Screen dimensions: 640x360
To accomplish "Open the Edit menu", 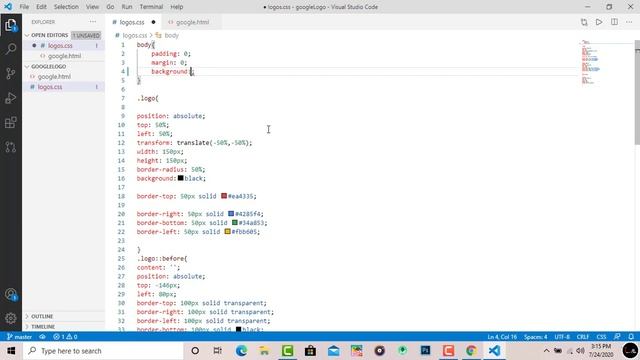I will (41, 7).
